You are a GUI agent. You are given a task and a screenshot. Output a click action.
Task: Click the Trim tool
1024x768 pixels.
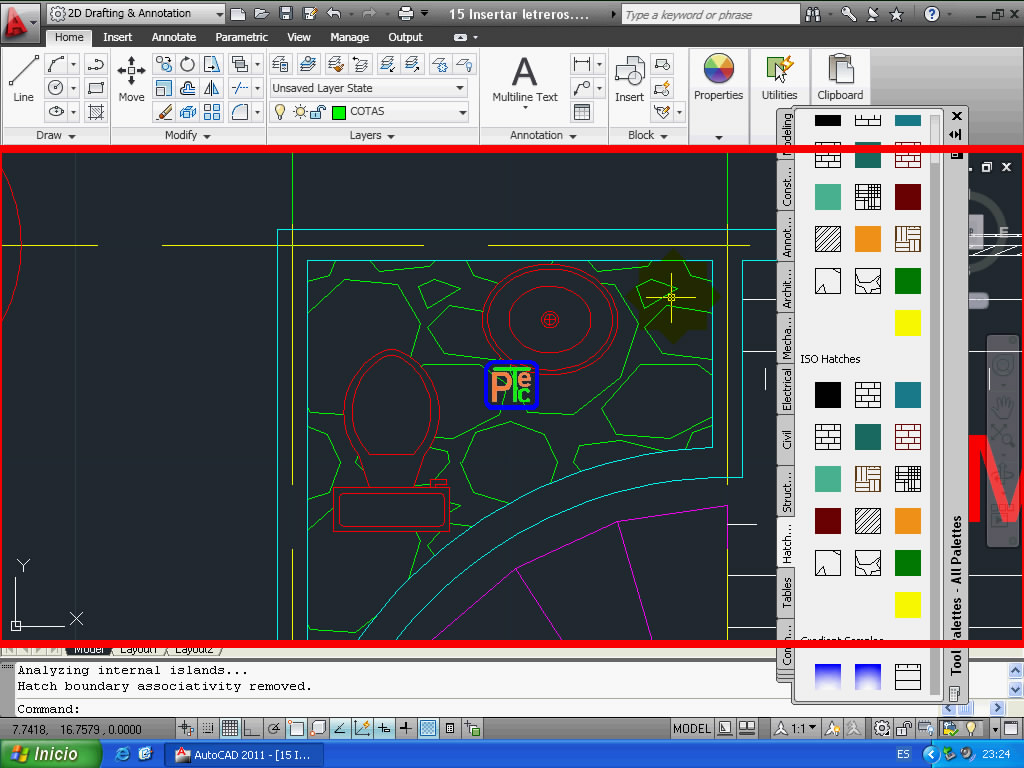(x=240, y=88)
